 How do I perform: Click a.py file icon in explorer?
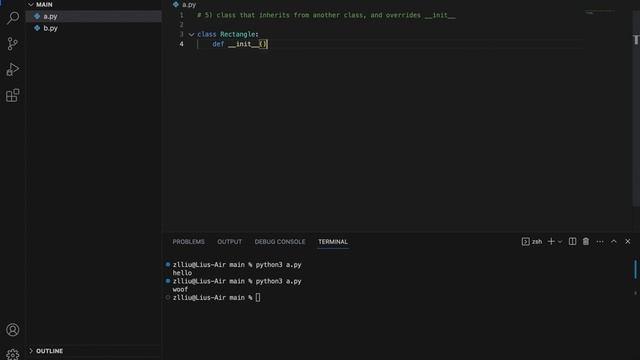37,16
